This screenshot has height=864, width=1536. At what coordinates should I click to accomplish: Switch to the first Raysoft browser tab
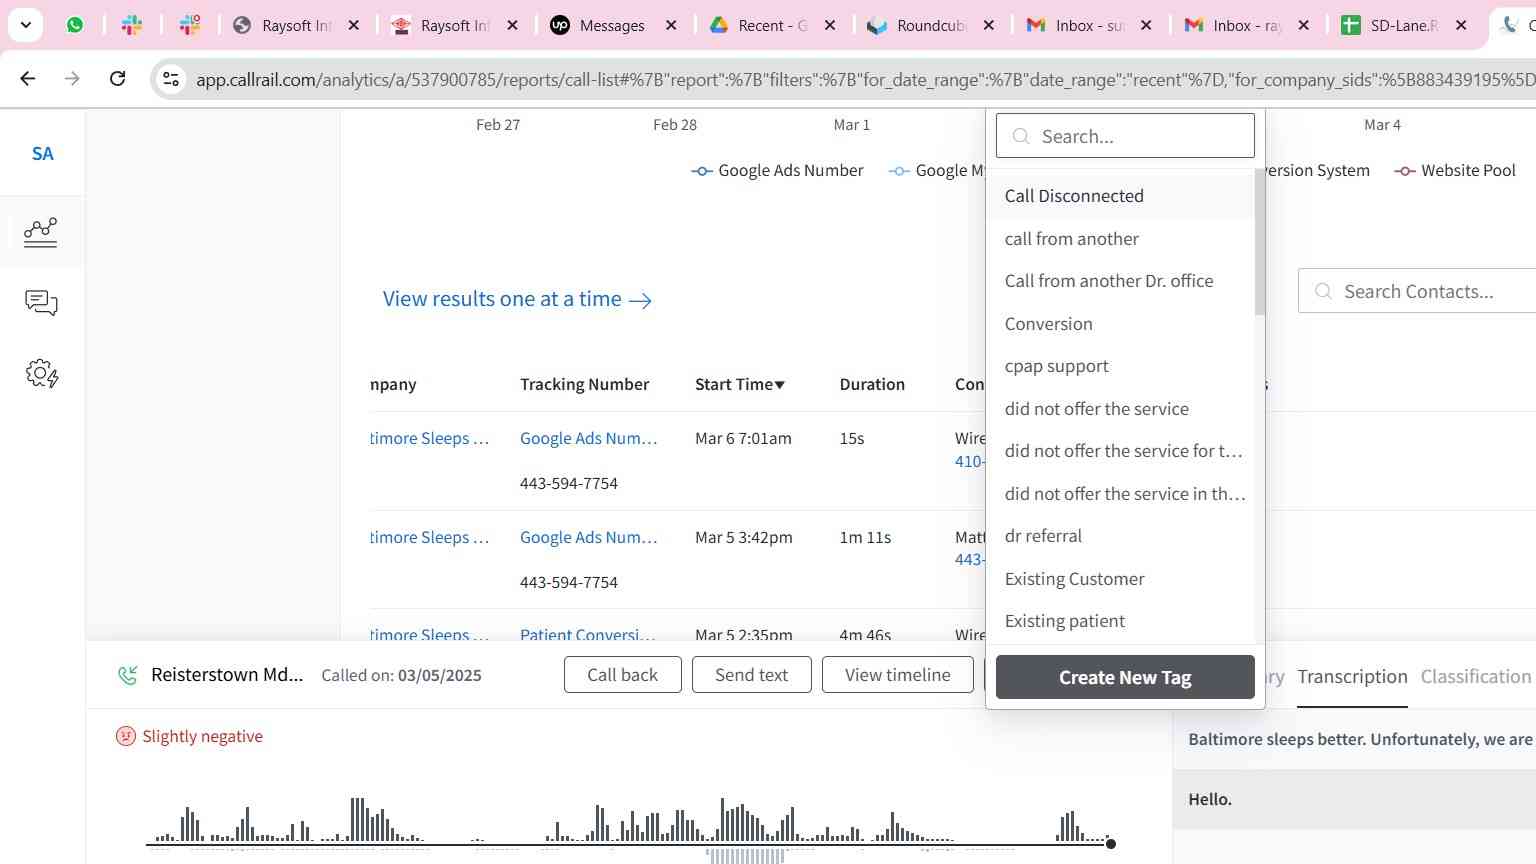click(296, 25)
